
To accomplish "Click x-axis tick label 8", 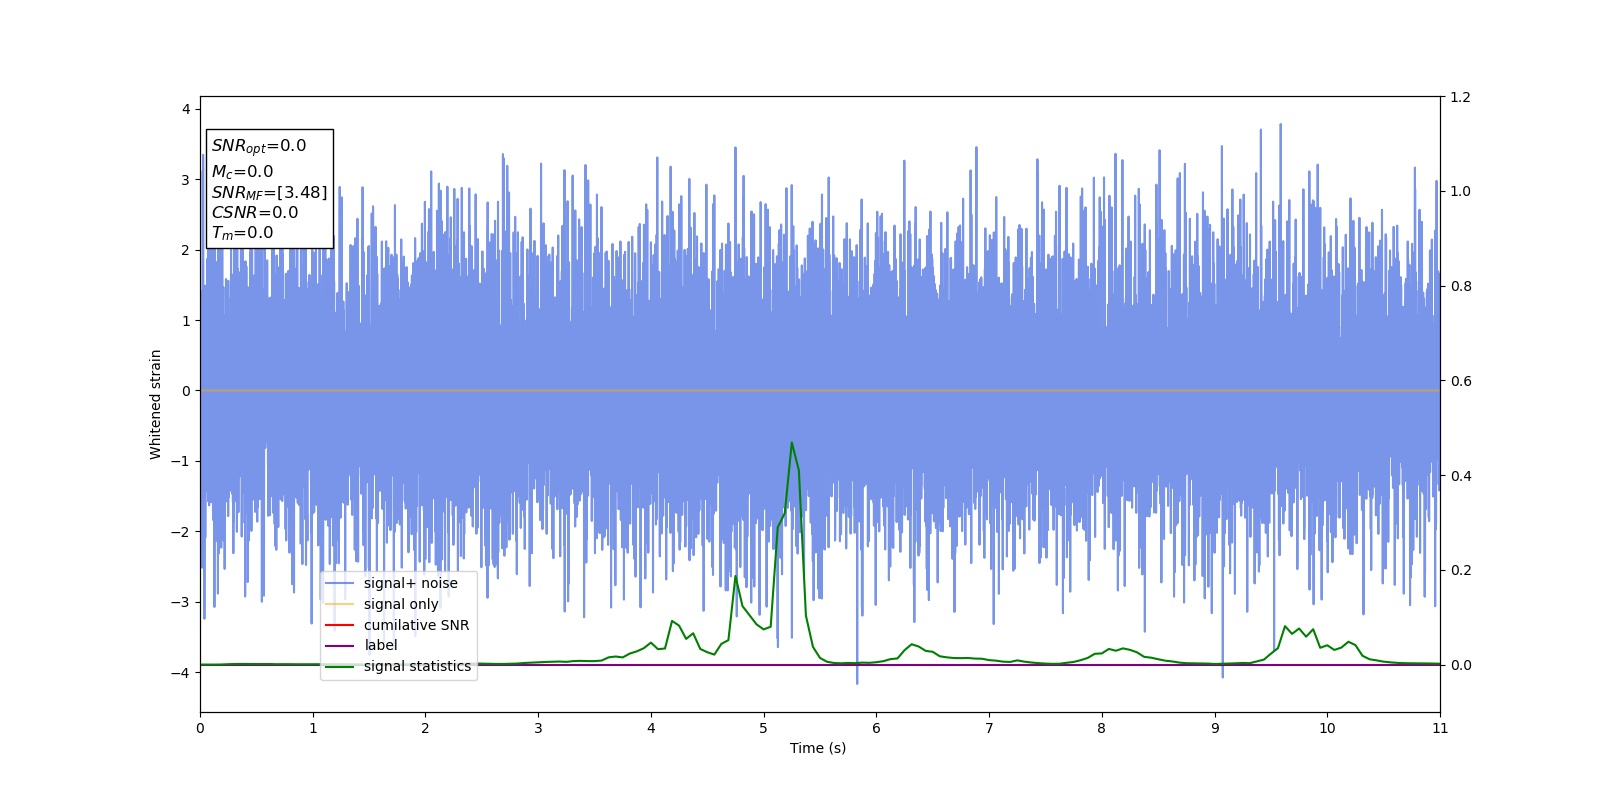I will click(1102, 728).
